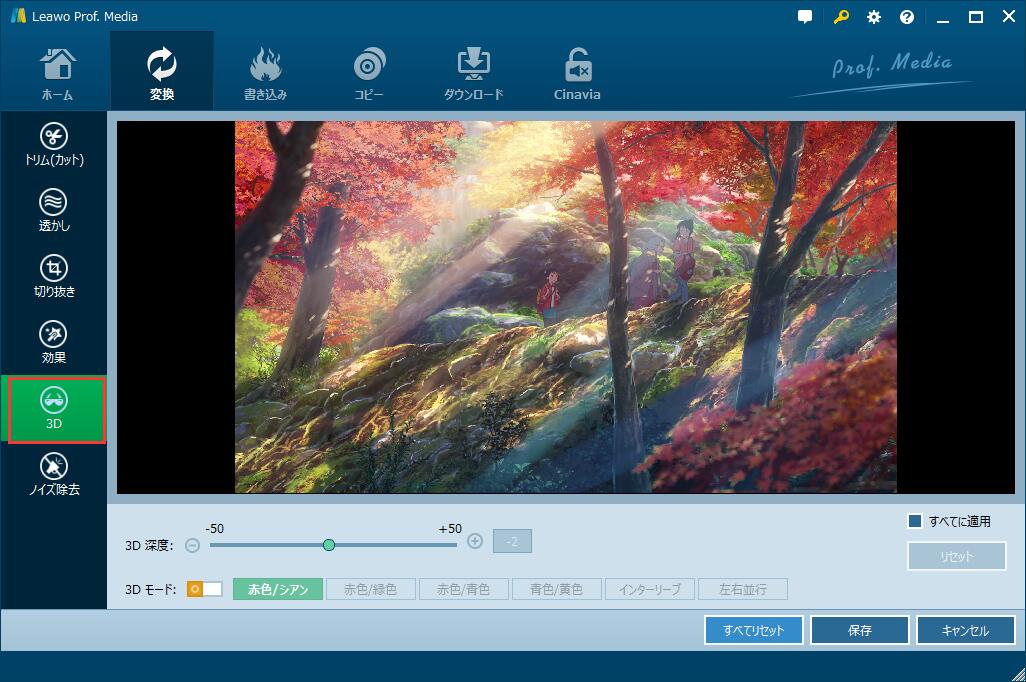The width and height of the screenshot is (1026, 682).
Task: Select the Trim (トリム) tool
Action: [54, 145]
